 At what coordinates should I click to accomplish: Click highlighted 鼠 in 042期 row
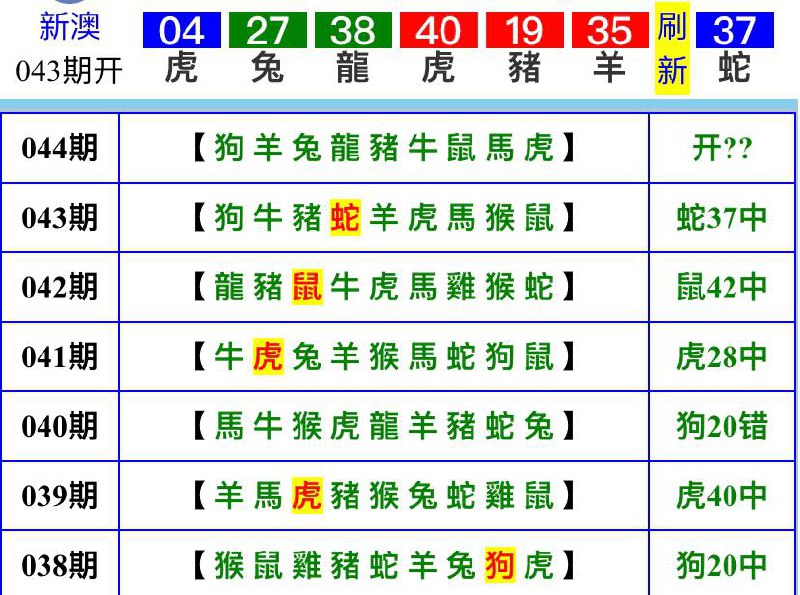click(307, 287)
